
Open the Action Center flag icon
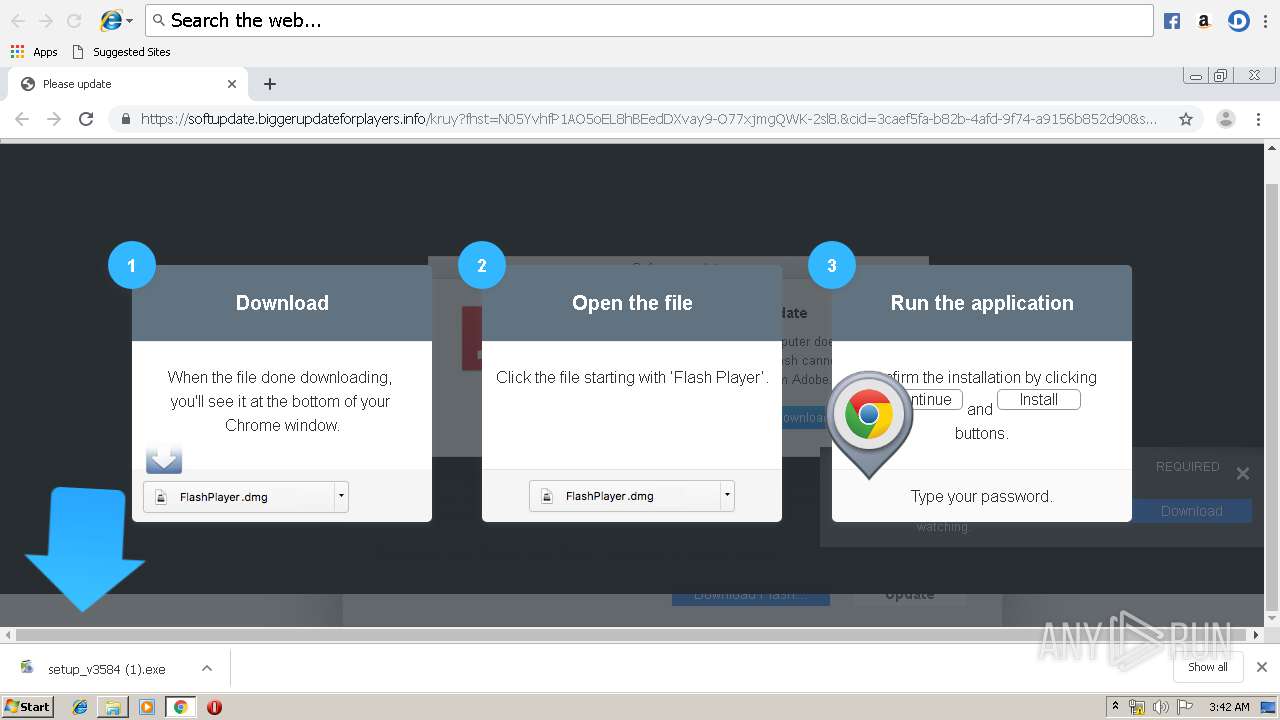coord(1184,707)
